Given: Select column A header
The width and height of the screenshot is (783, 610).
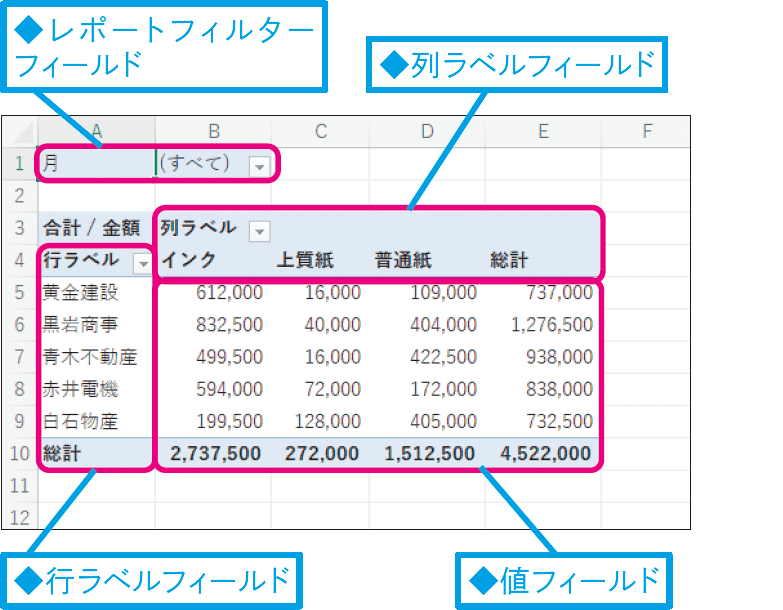Looking at the screenshot, I should (96, 130).
